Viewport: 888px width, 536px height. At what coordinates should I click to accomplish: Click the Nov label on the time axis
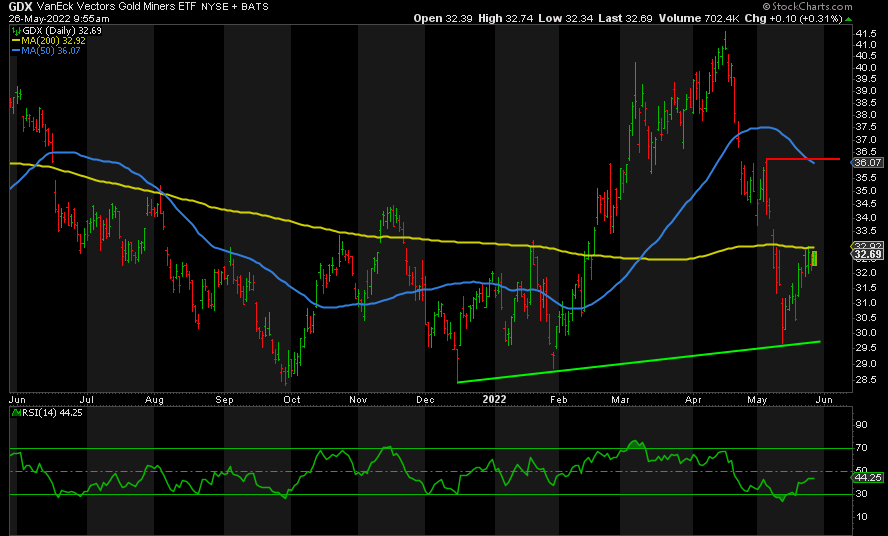point(358,399)
